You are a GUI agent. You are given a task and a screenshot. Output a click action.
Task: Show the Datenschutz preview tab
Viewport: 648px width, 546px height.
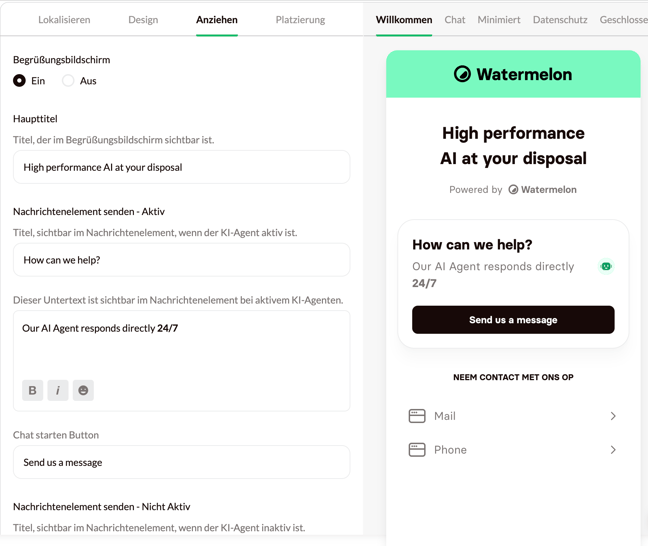tap(560, 20)
